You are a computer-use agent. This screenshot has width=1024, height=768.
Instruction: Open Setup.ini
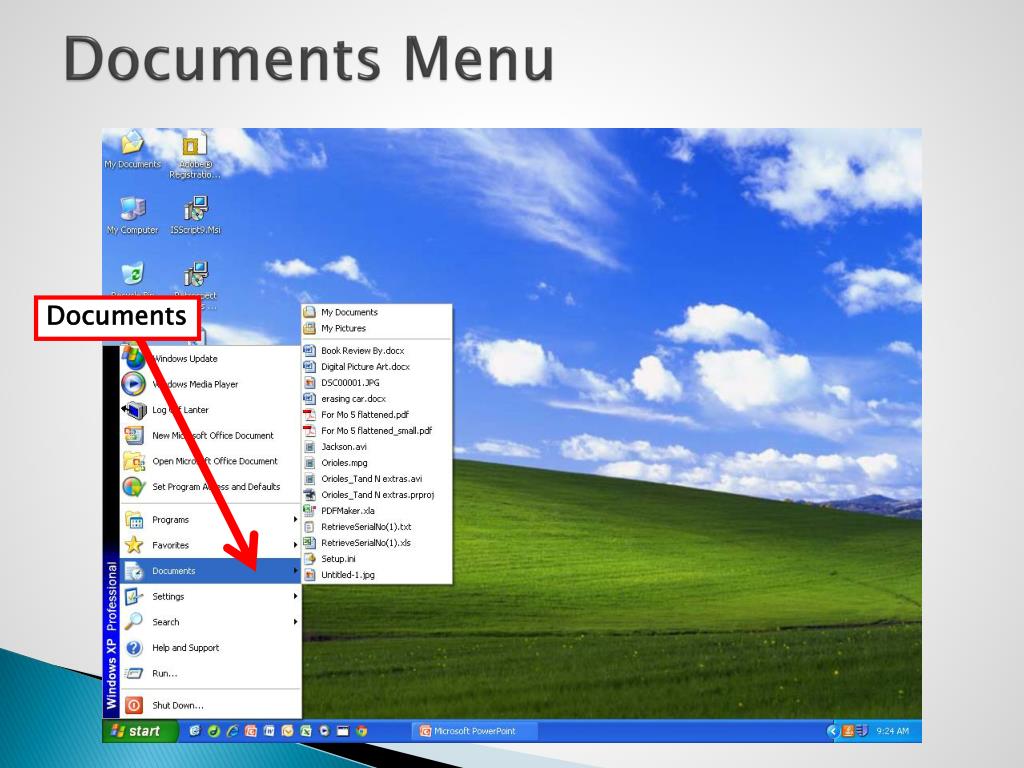[x=377, y=558]
